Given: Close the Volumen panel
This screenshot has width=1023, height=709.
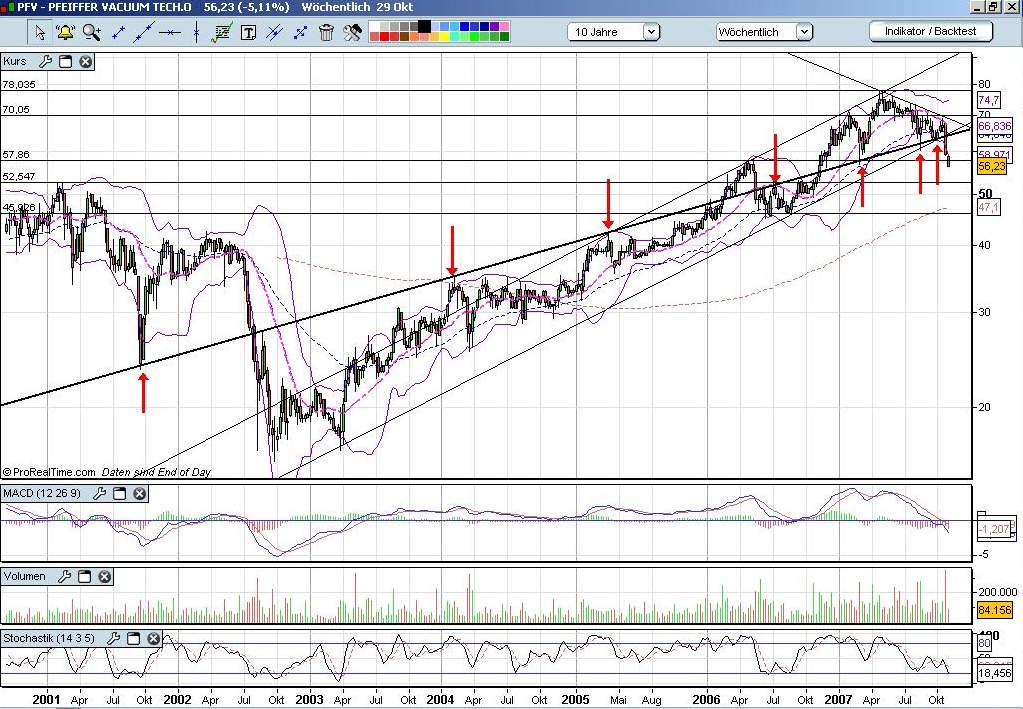Looking at the screenshot, I should [104, 576].
